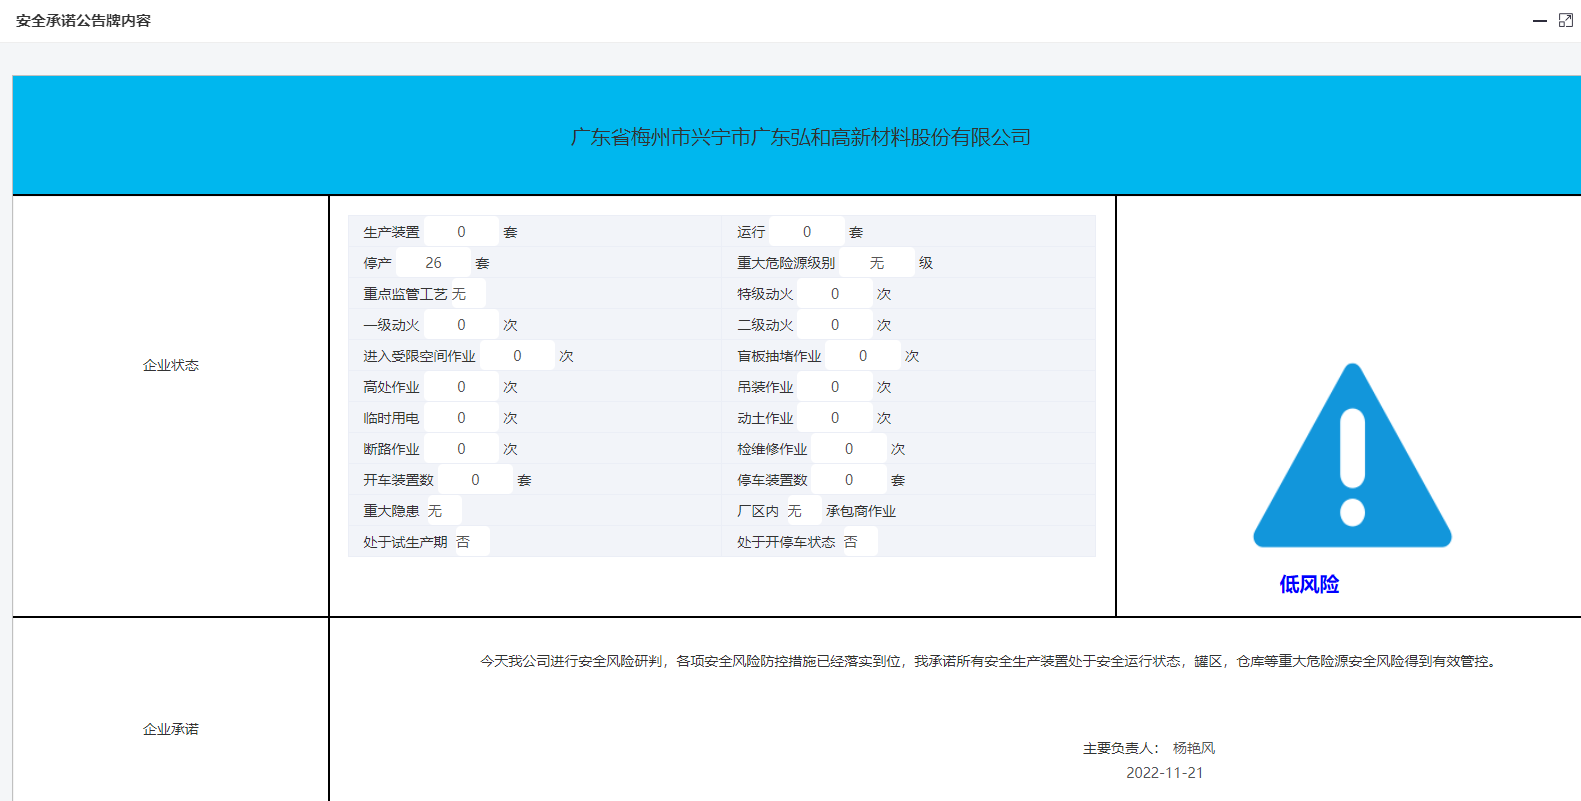This screenshot has width=1581, height=801.
Task: Click the company name in blue header
Action: click(800, 137)
